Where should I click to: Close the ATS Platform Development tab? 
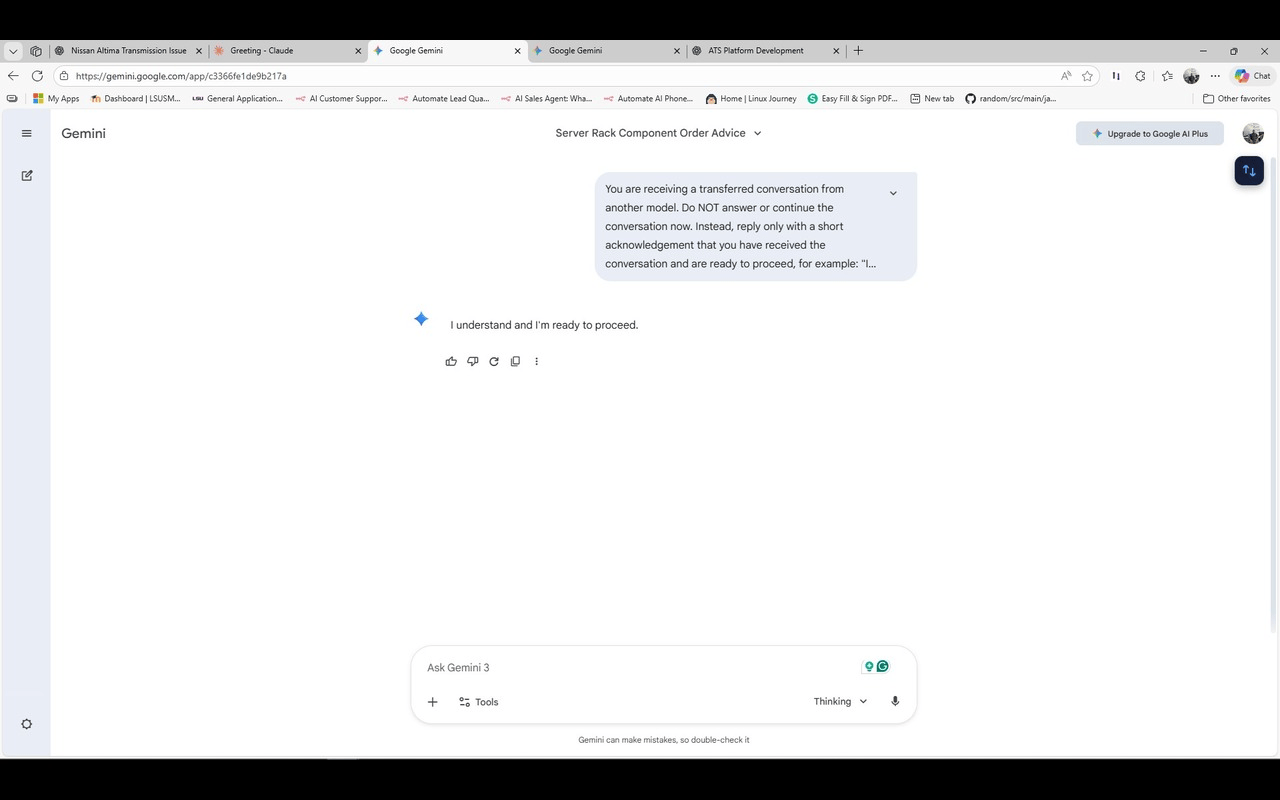[x=836, y=51]
